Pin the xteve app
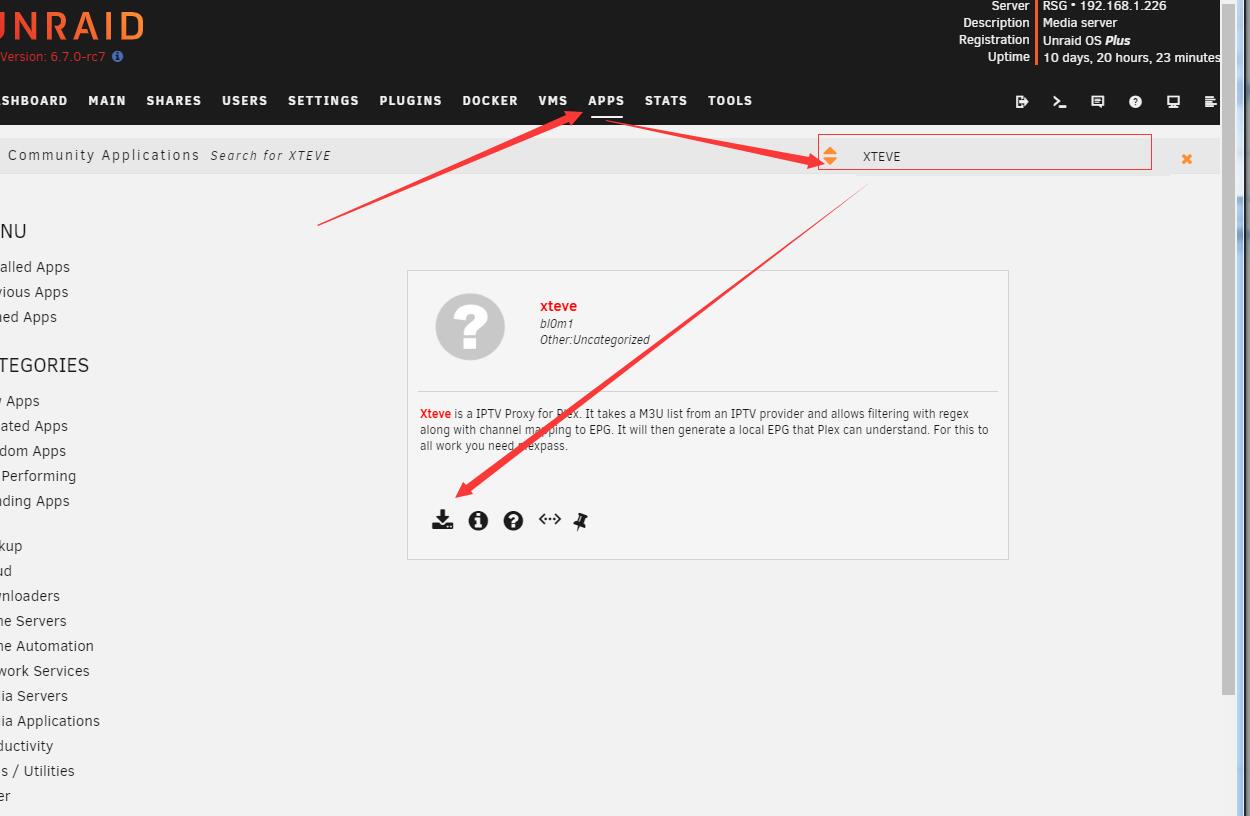The height and width of the screenshot is (816, 1250). click(581, 520)
